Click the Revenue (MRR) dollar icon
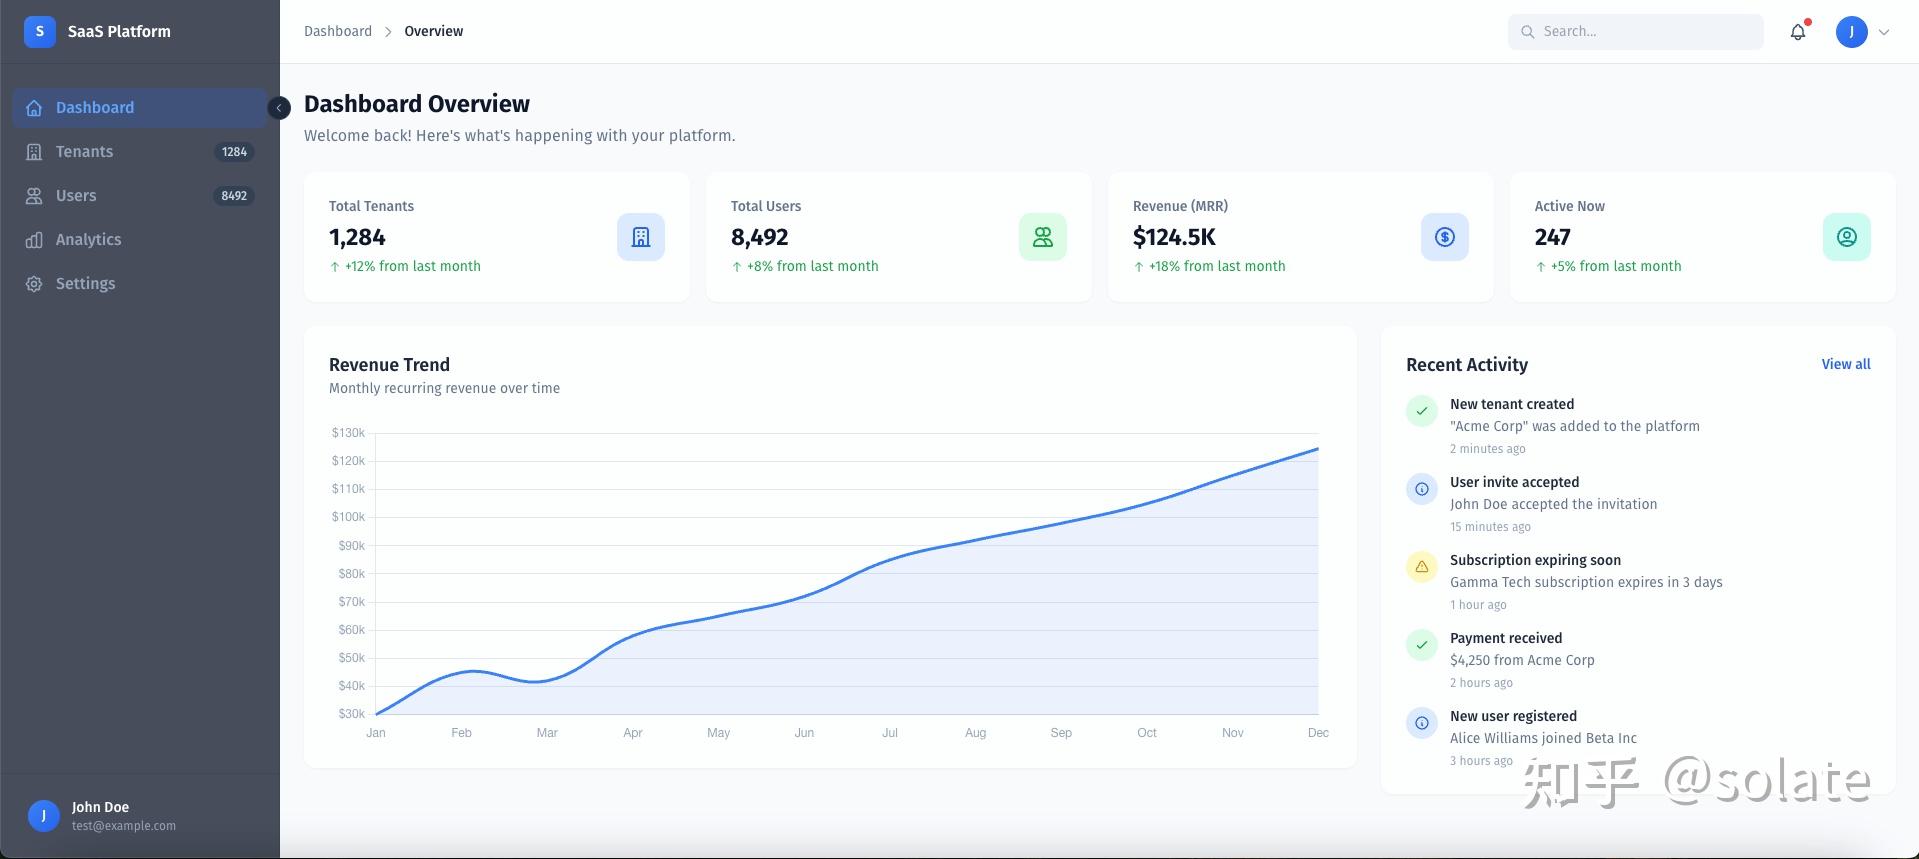Screen dimensions: 1919x859 (1445, 237)
